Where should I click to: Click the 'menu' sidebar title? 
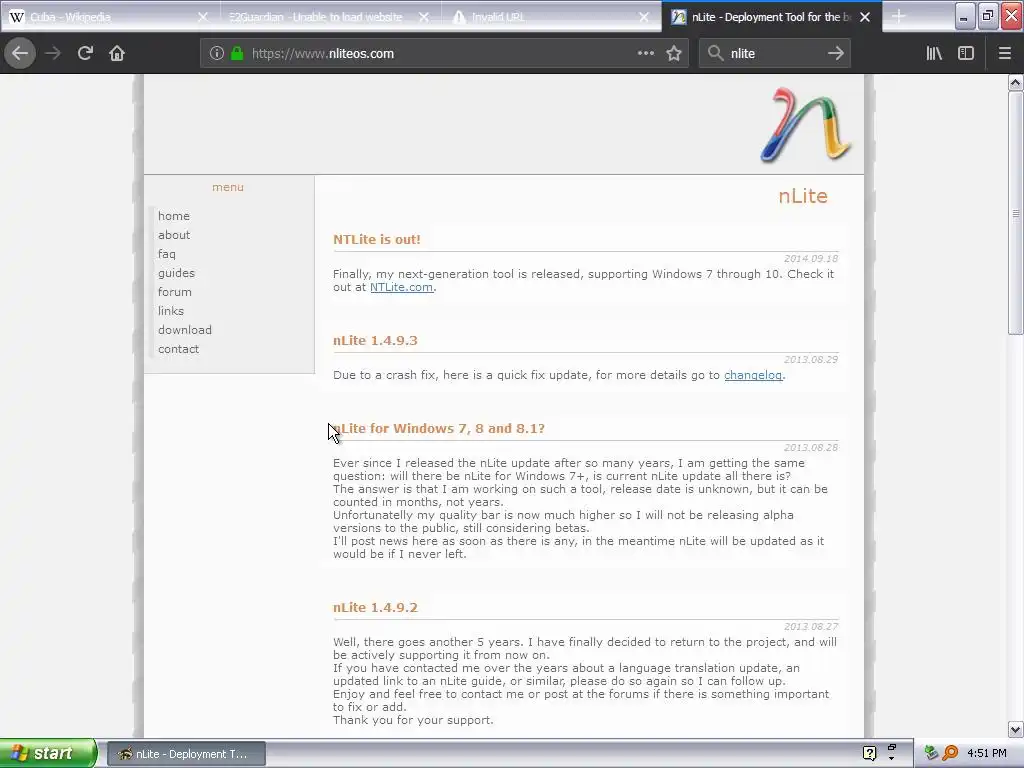[x=228, y=187]
